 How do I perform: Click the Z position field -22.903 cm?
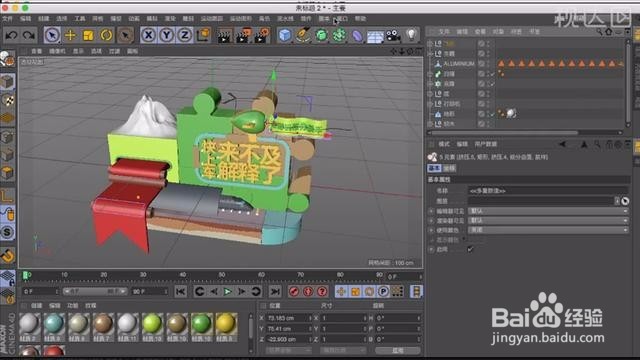[x=289, y=339]
